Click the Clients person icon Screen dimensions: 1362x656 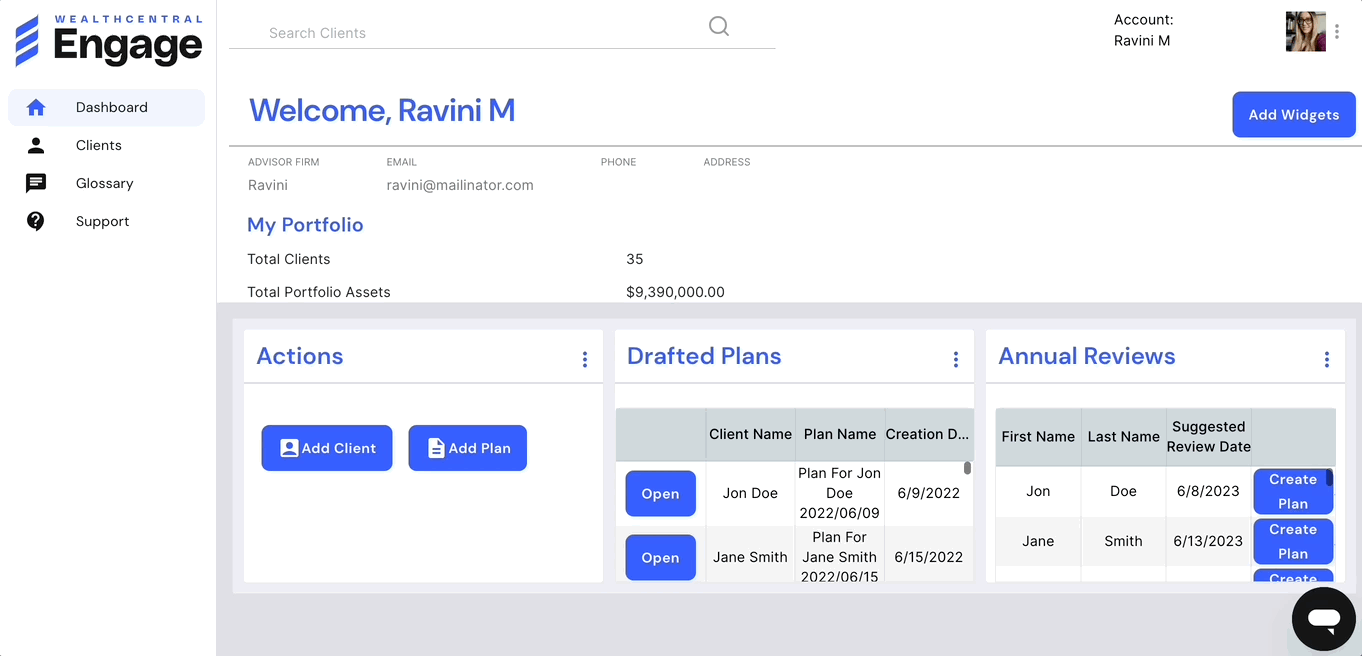(36, 145)
